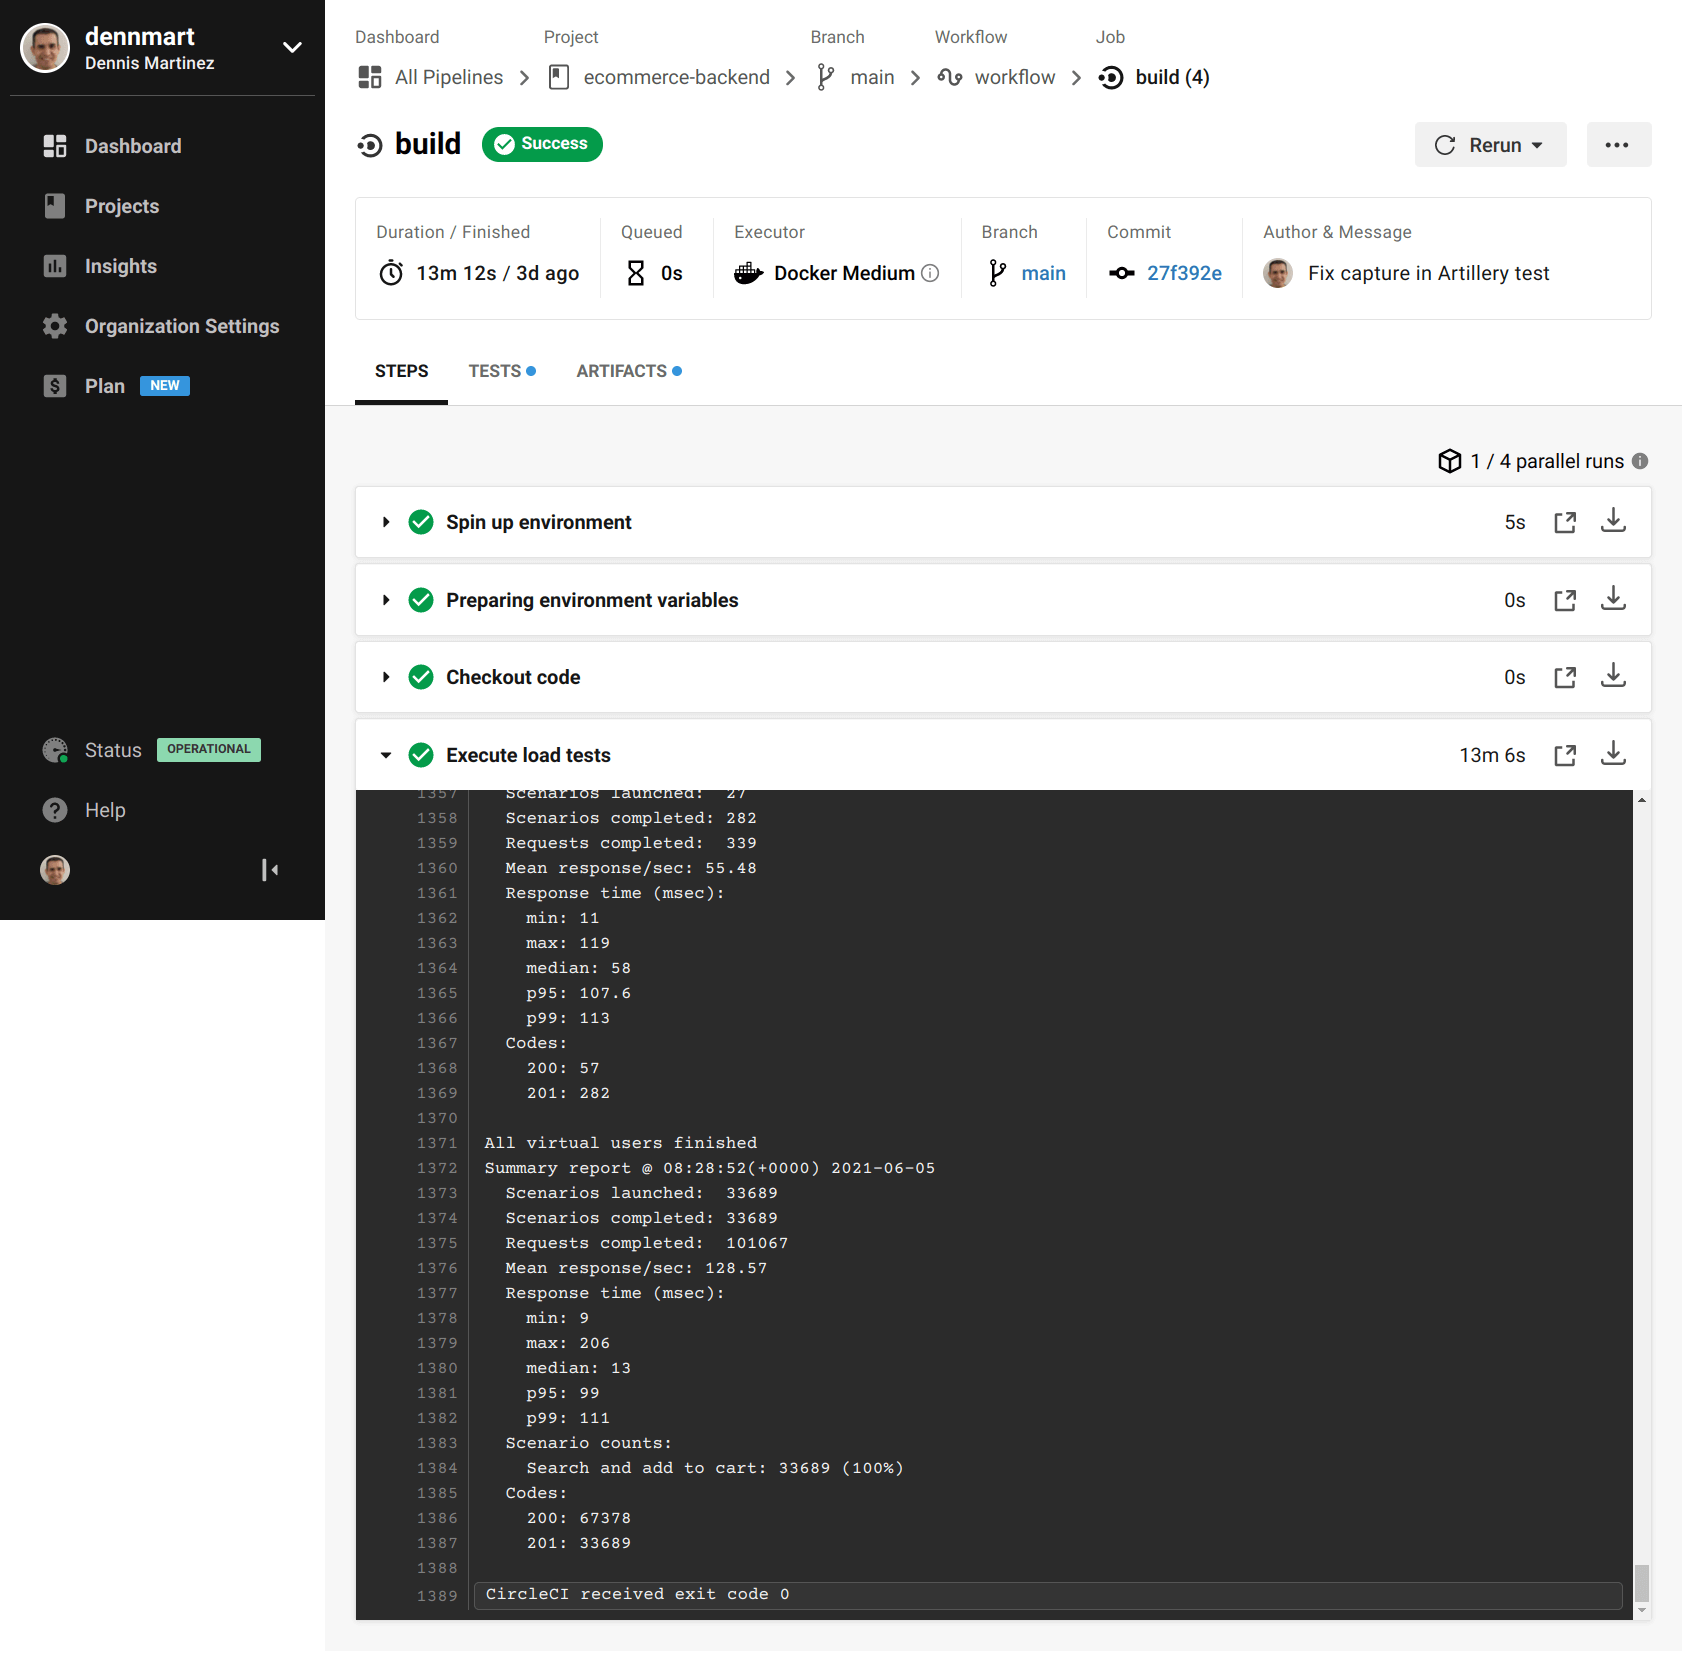
Task: Open the three-dot options menu beside Rerun
Action: pos(1618,144)
